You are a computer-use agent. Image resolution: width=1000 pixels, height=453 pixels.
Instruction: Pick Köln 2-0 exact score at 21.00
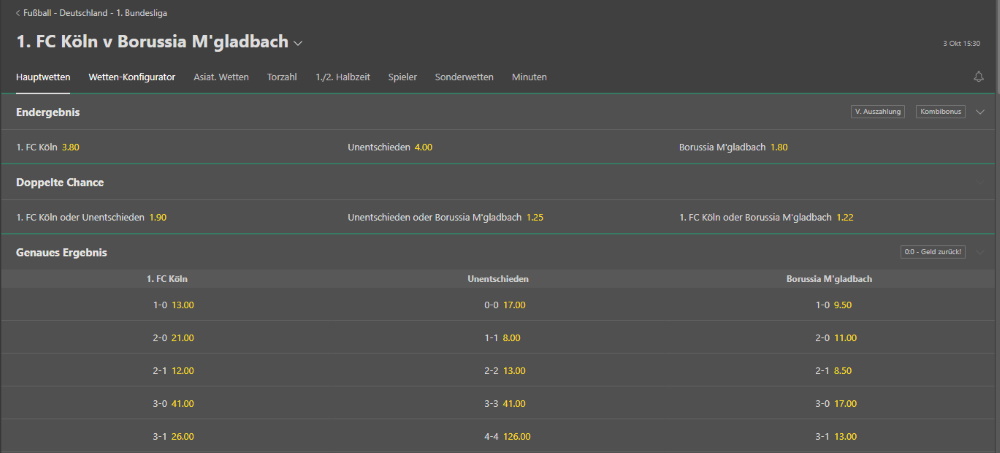click(173, 338)
